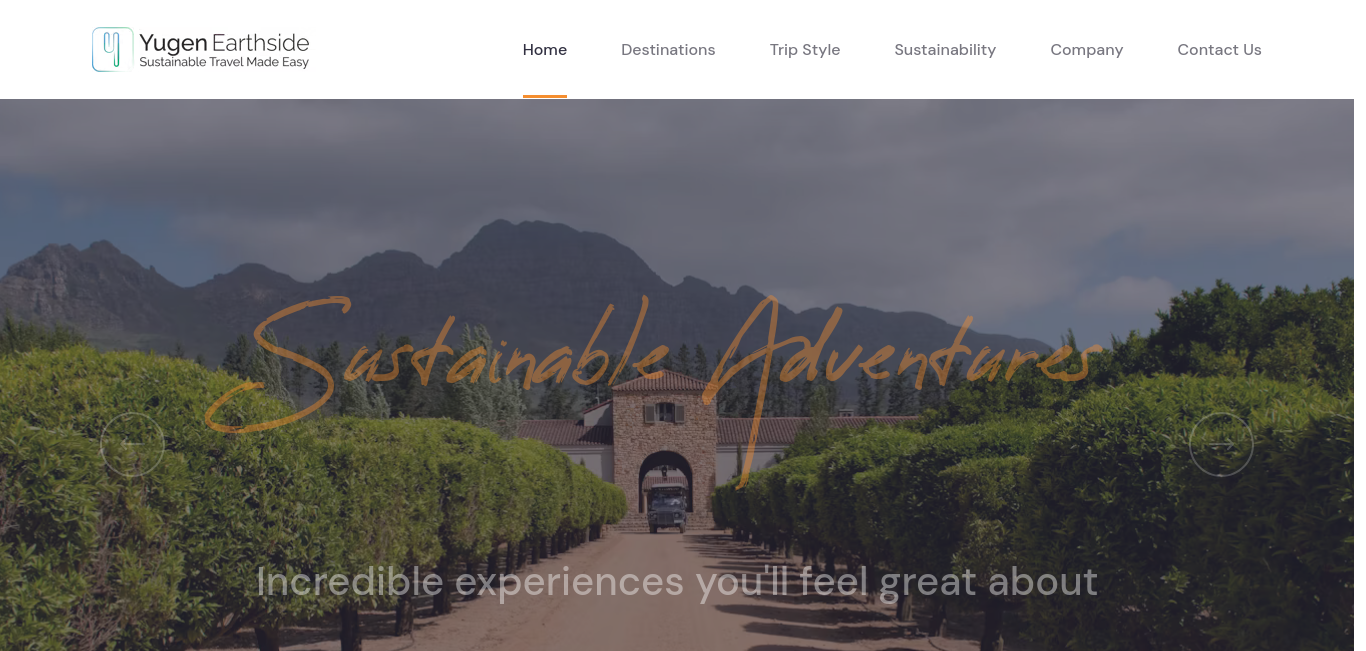Click the Yugen Earthside paperclip logo icon

click(x=112, y=49)
